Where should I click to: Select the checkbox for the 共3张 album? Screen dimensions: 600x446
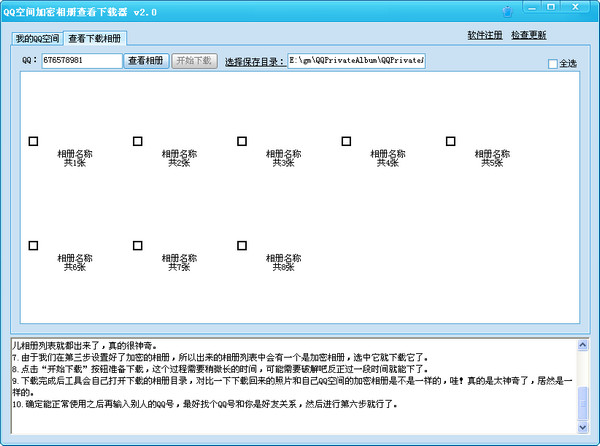242,141
